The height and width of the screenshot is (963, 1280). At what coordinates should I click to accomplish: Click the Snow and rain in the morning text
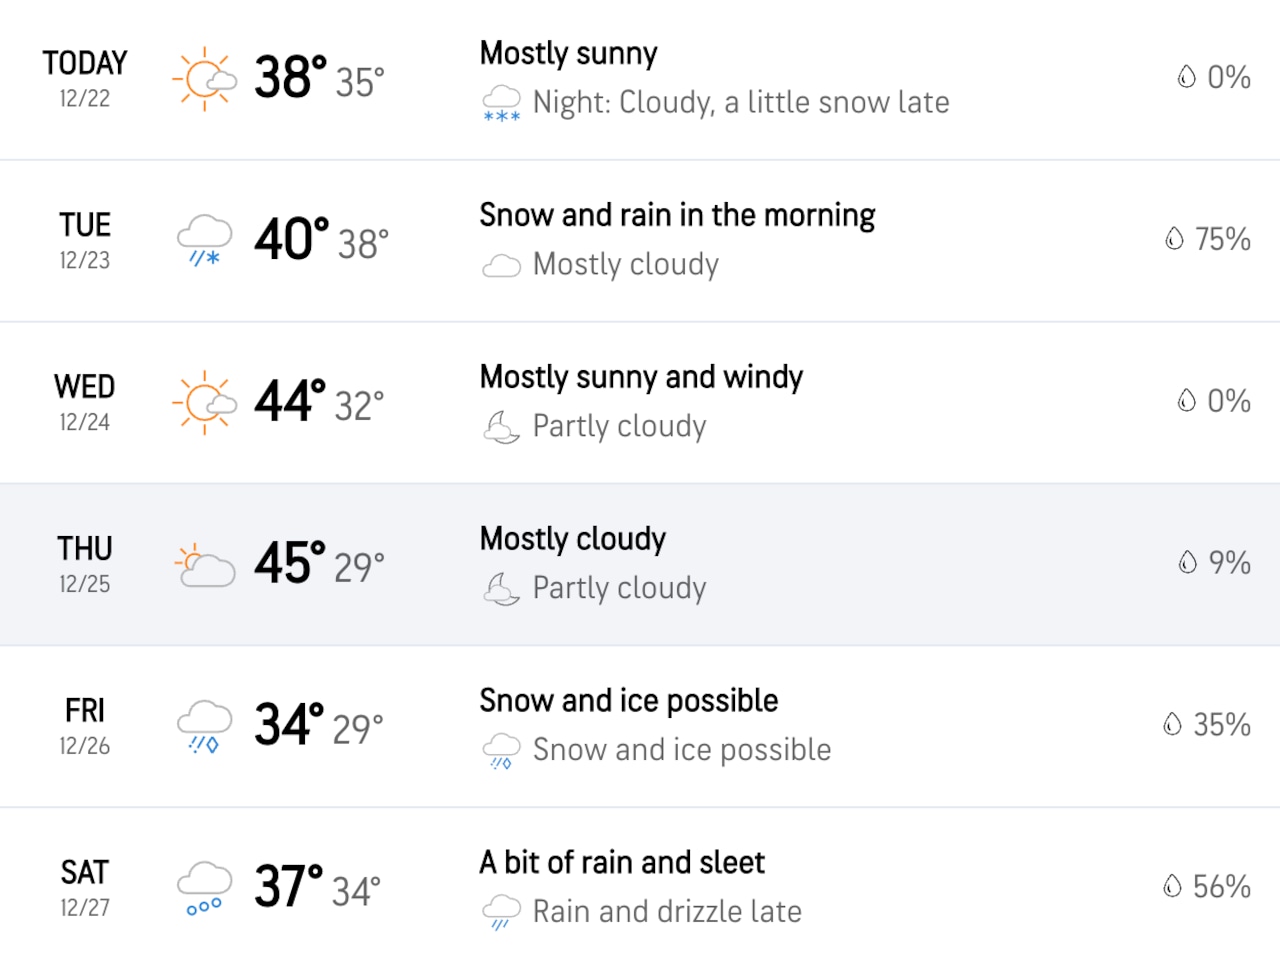[678, 215]
